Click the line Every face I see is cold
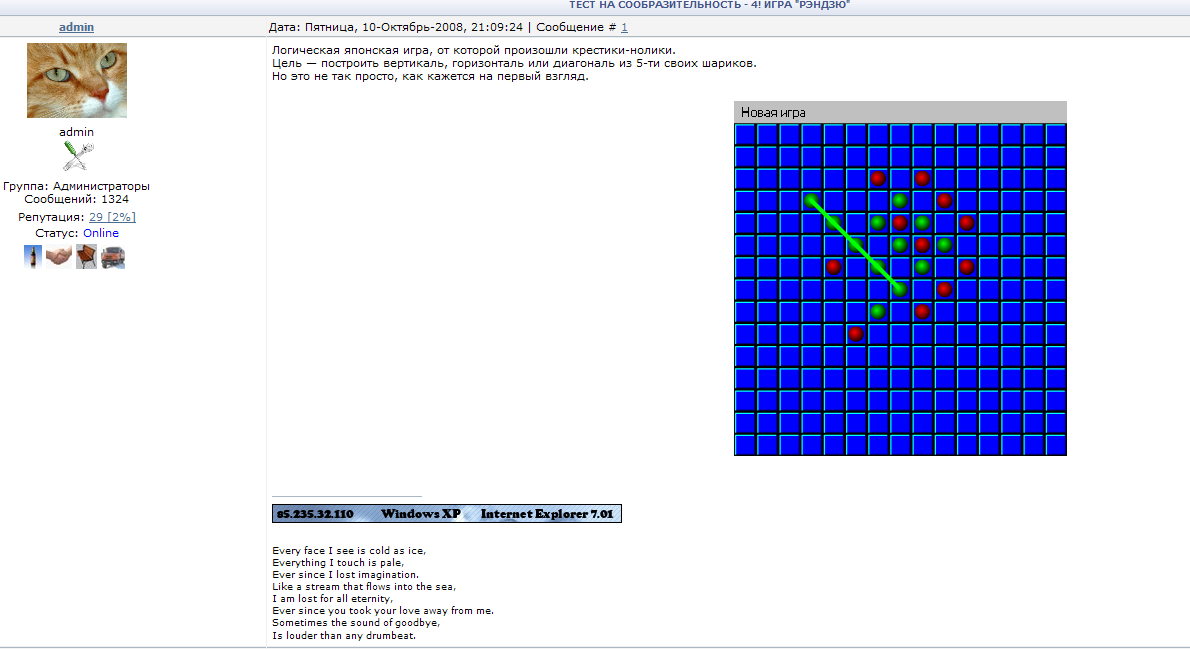Viewport: 1190px width, 649px height. point(349,550)
